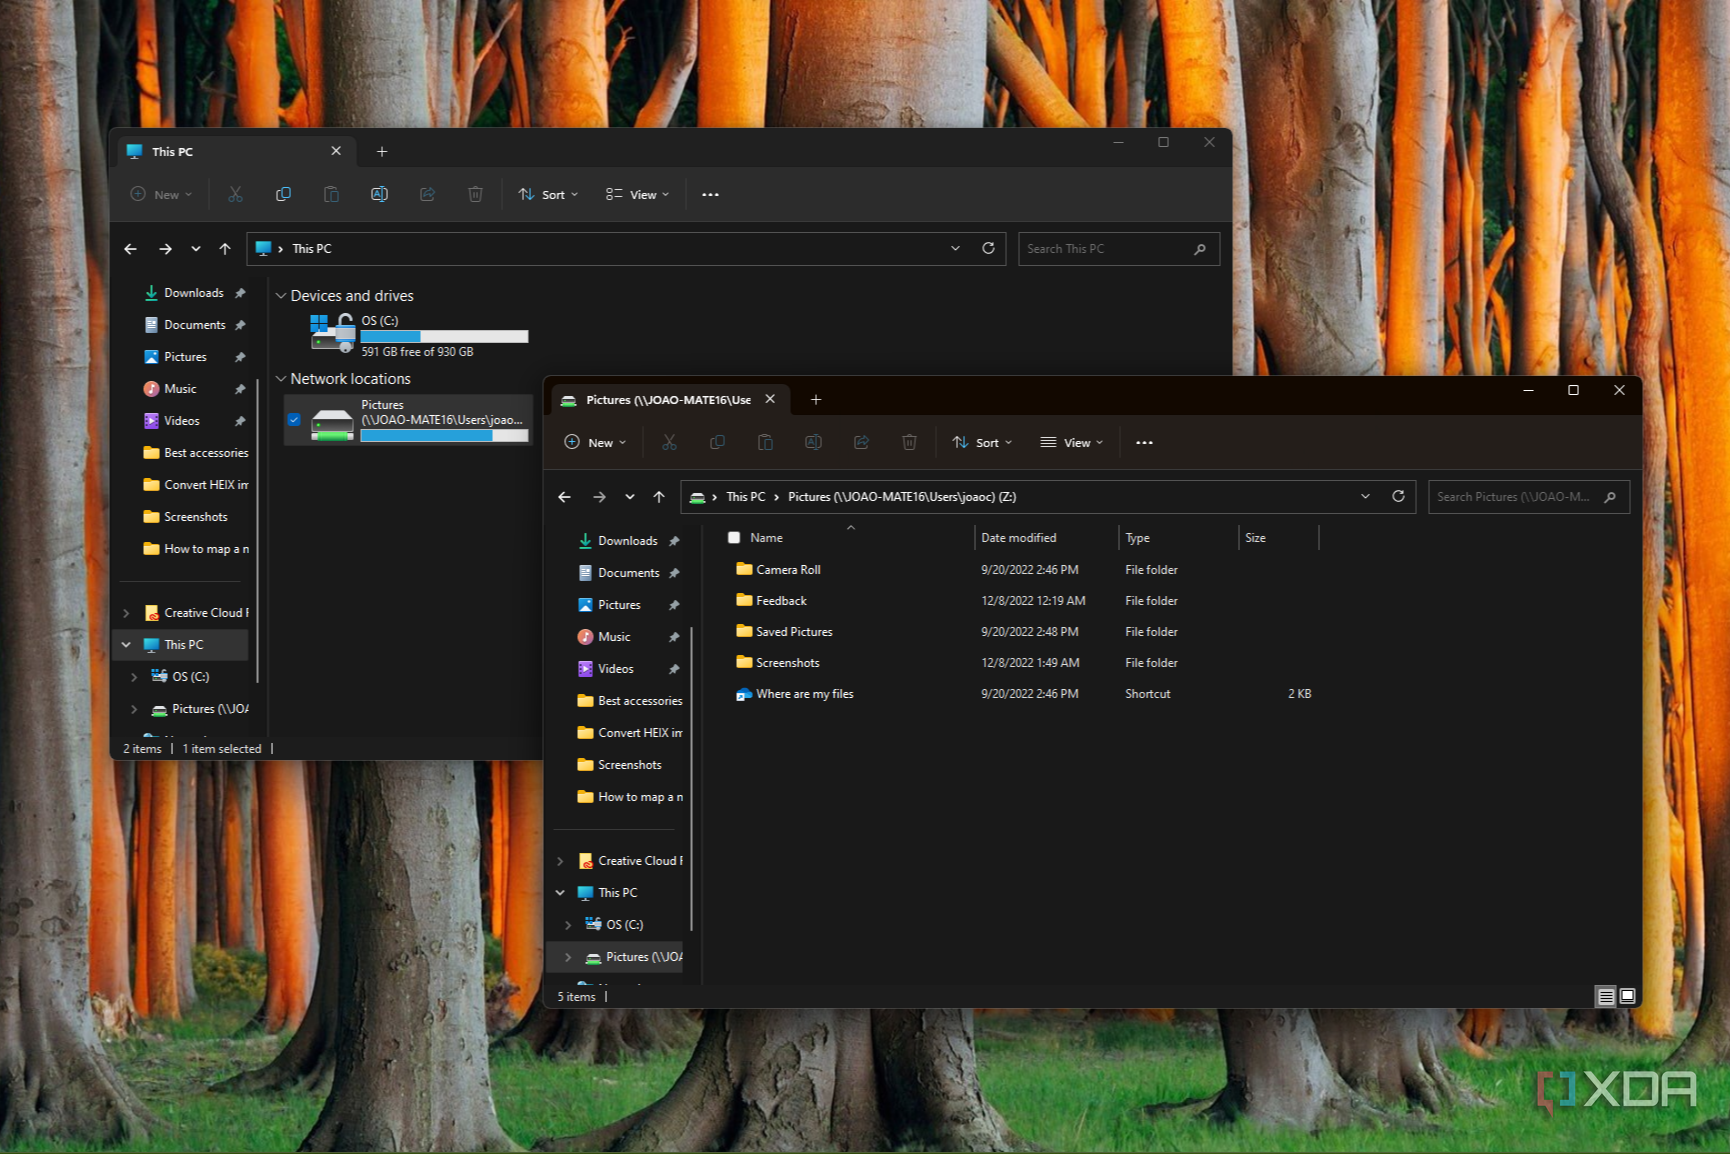Click the Delete icon in the toolbar
This screenshot has width=1730, height=1154.
[909, 442]
